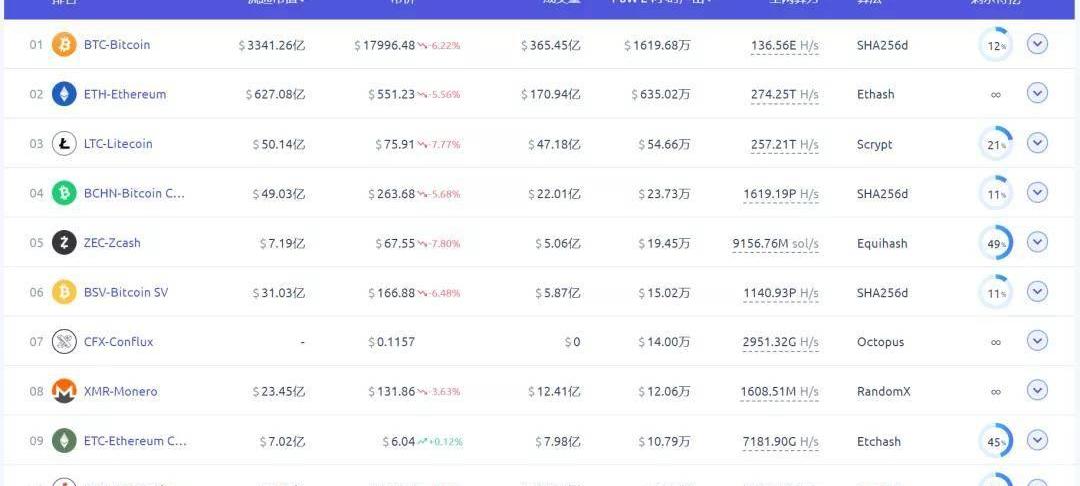Click the Litecoin logo icon
This screenshot has height=486, width=1080.
64,144
